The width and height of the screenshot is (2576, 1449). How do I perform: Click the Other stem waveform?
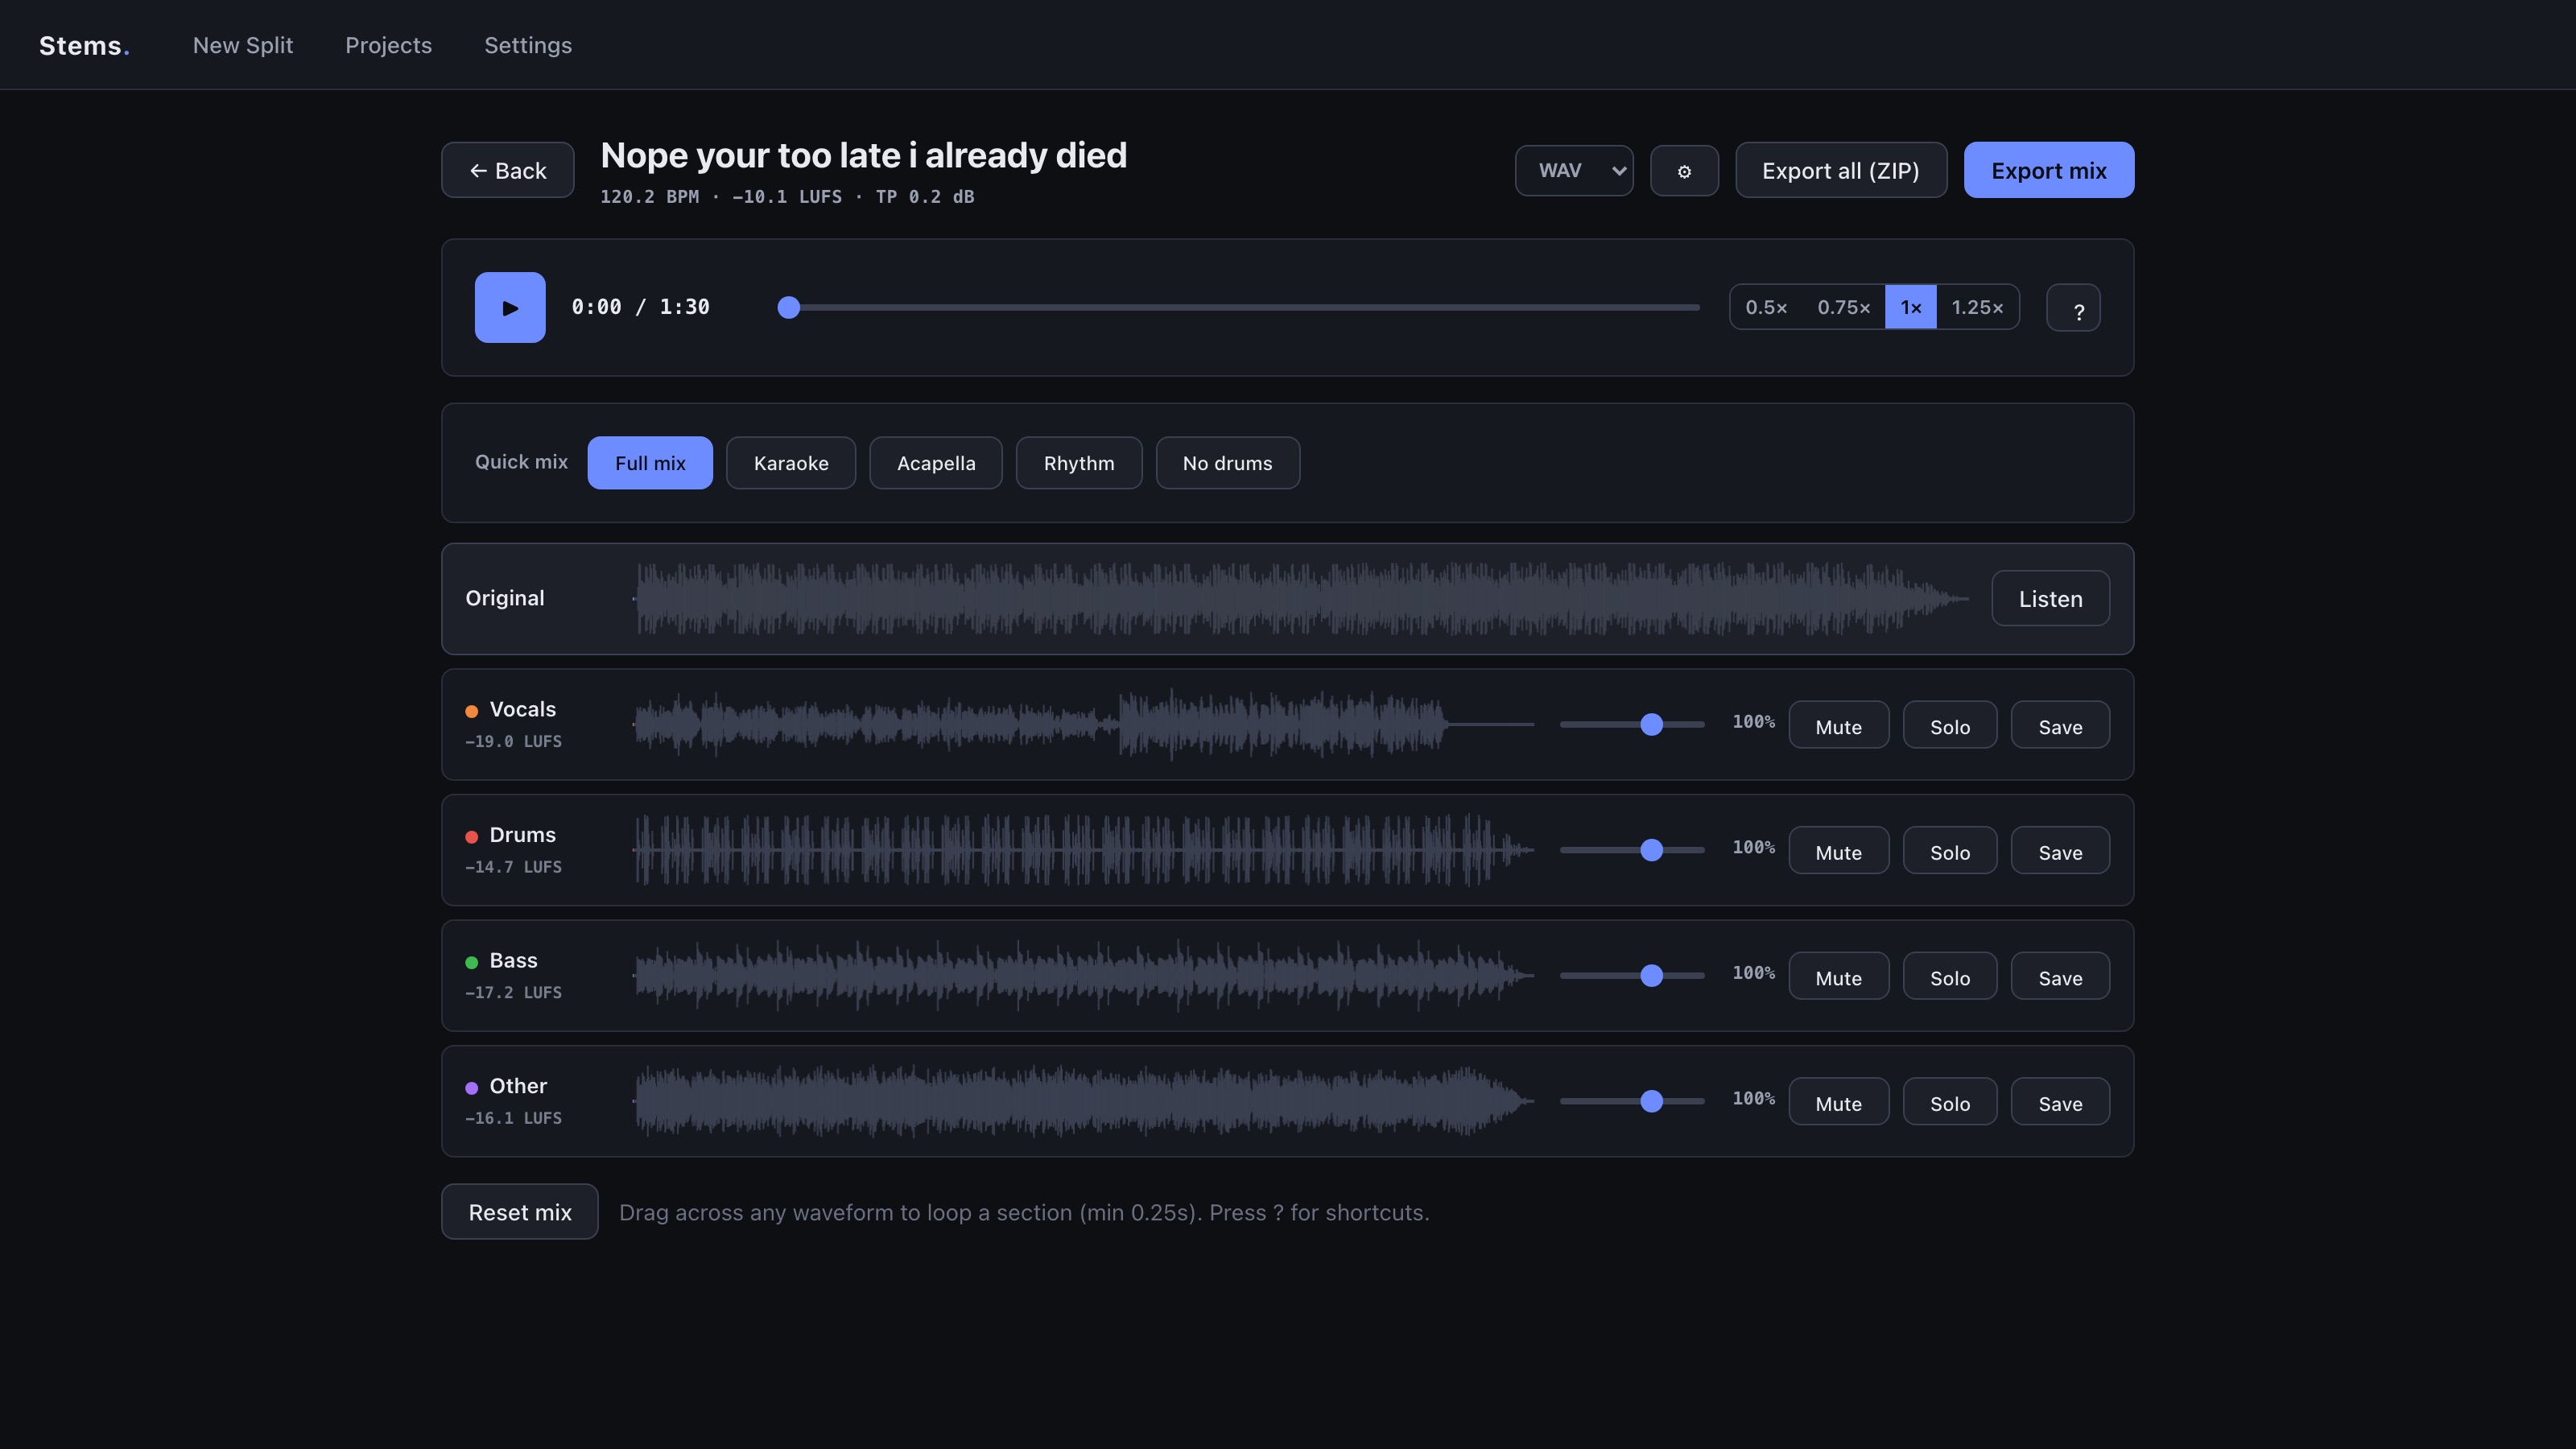coord(1083,1101)
